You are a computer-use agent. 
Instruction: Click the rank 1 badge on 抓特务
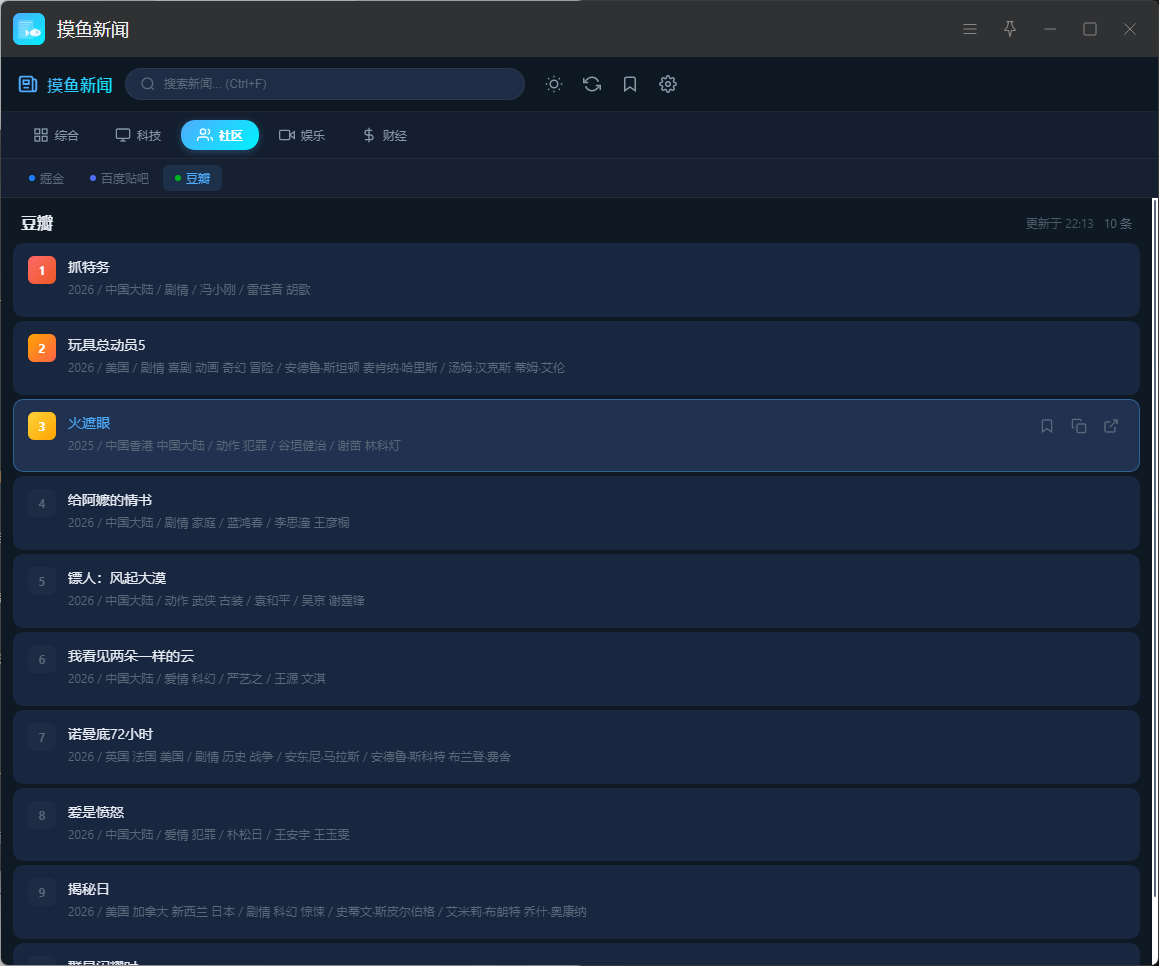(x=42, y=271)
